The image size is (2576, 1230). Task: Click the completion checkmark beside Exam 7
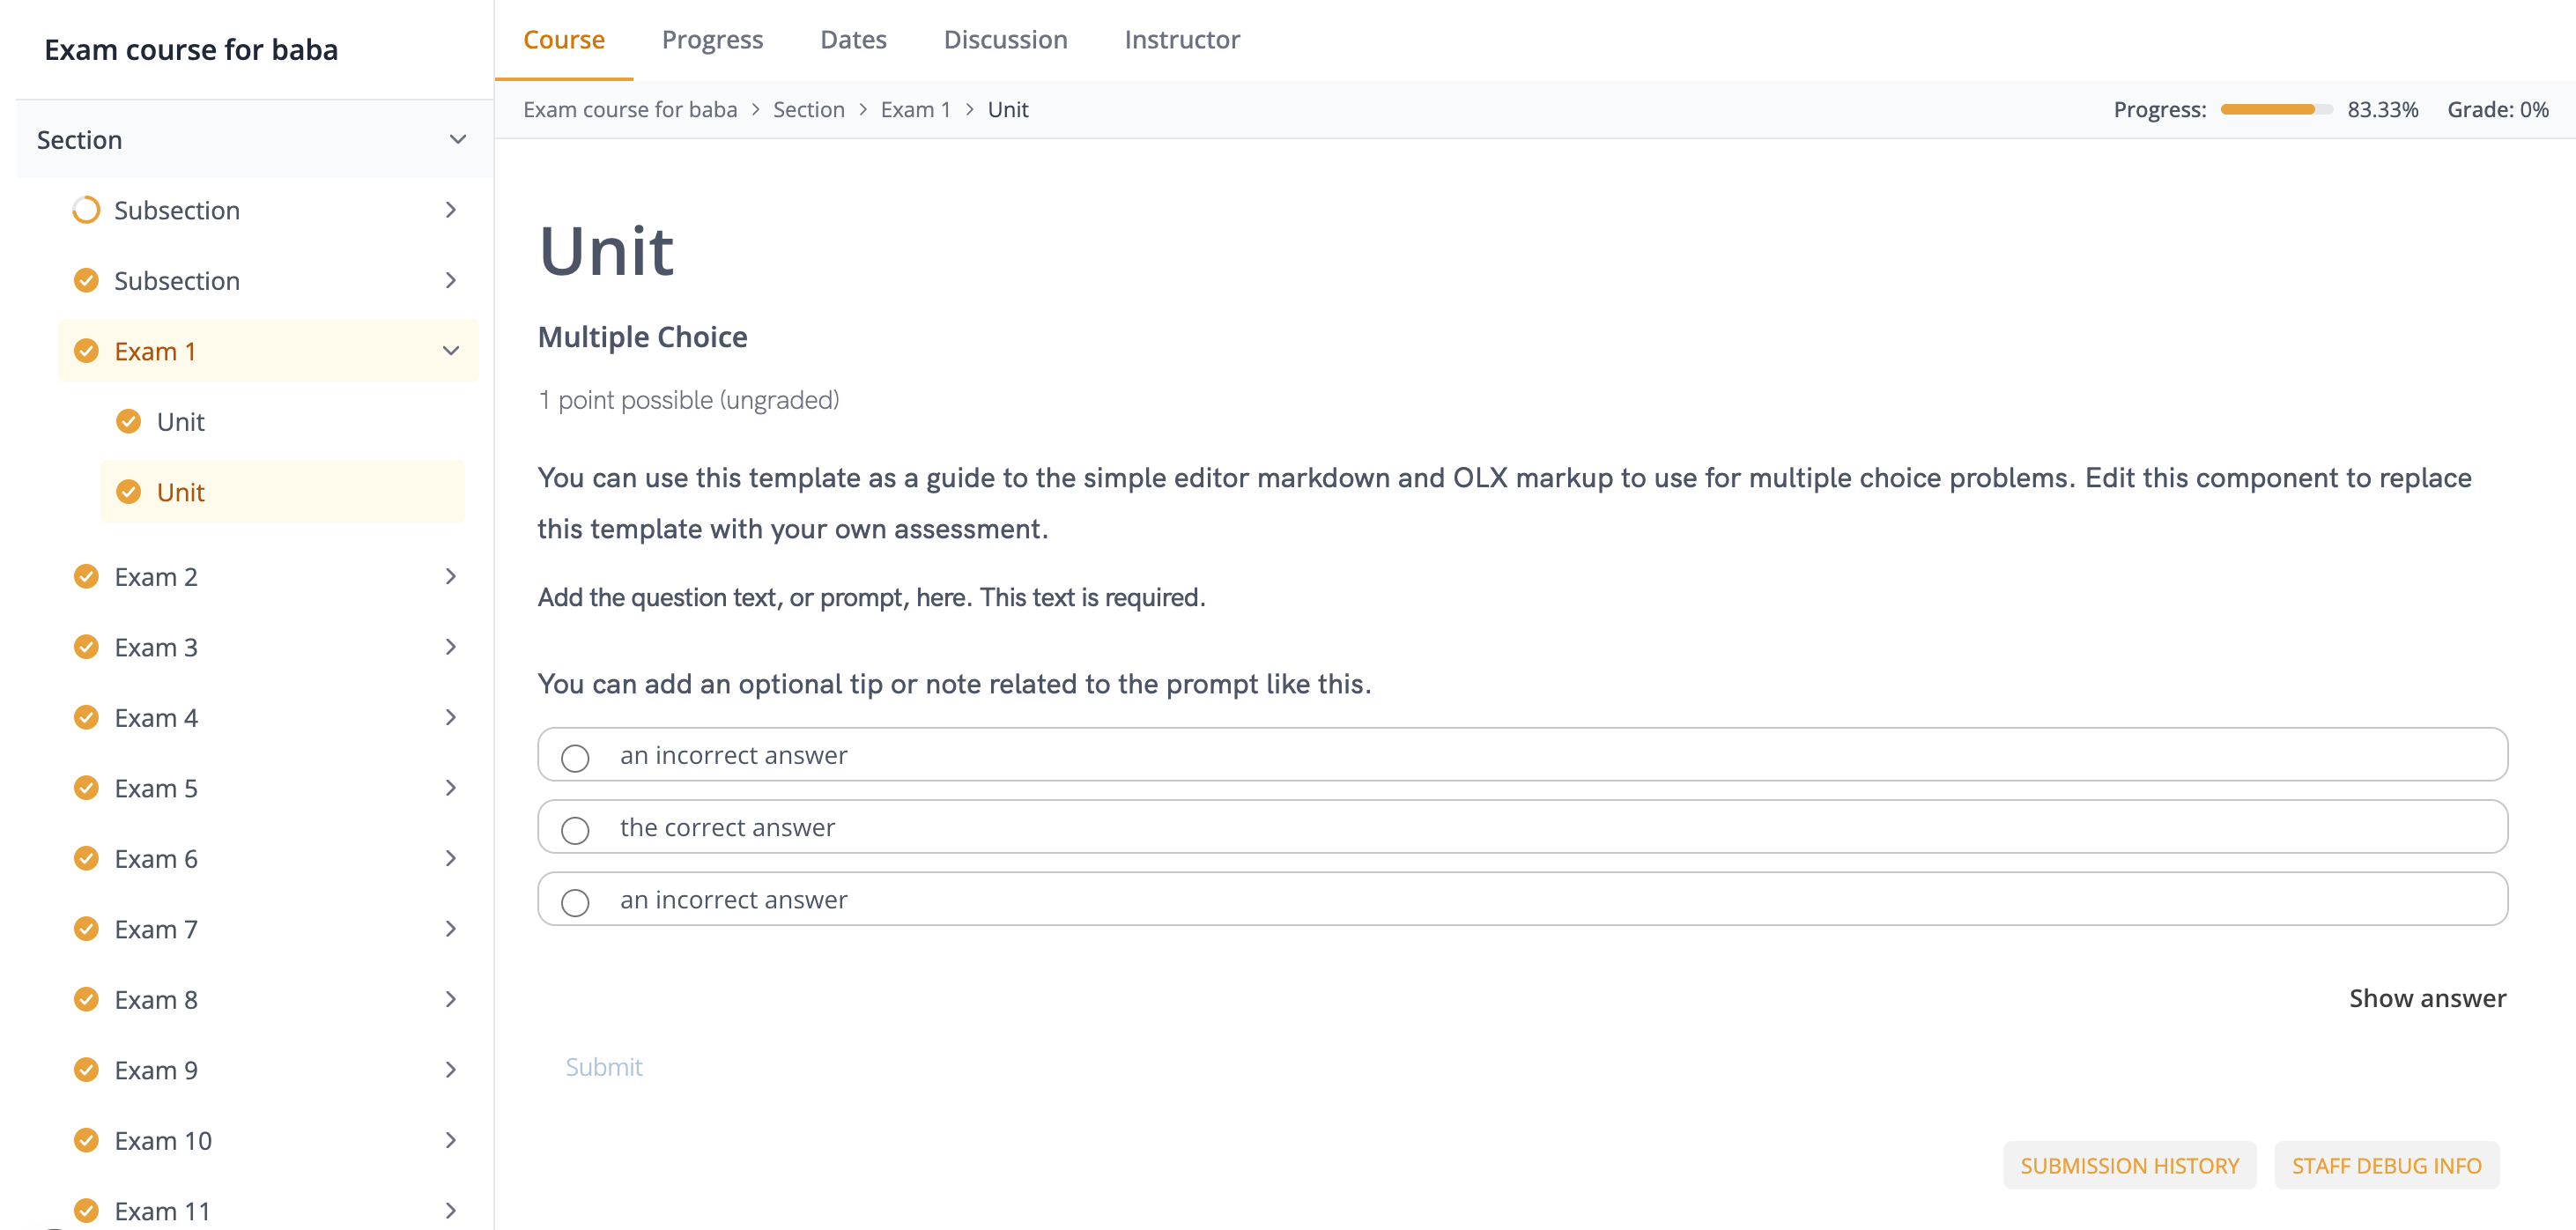[x=86, y=929]
